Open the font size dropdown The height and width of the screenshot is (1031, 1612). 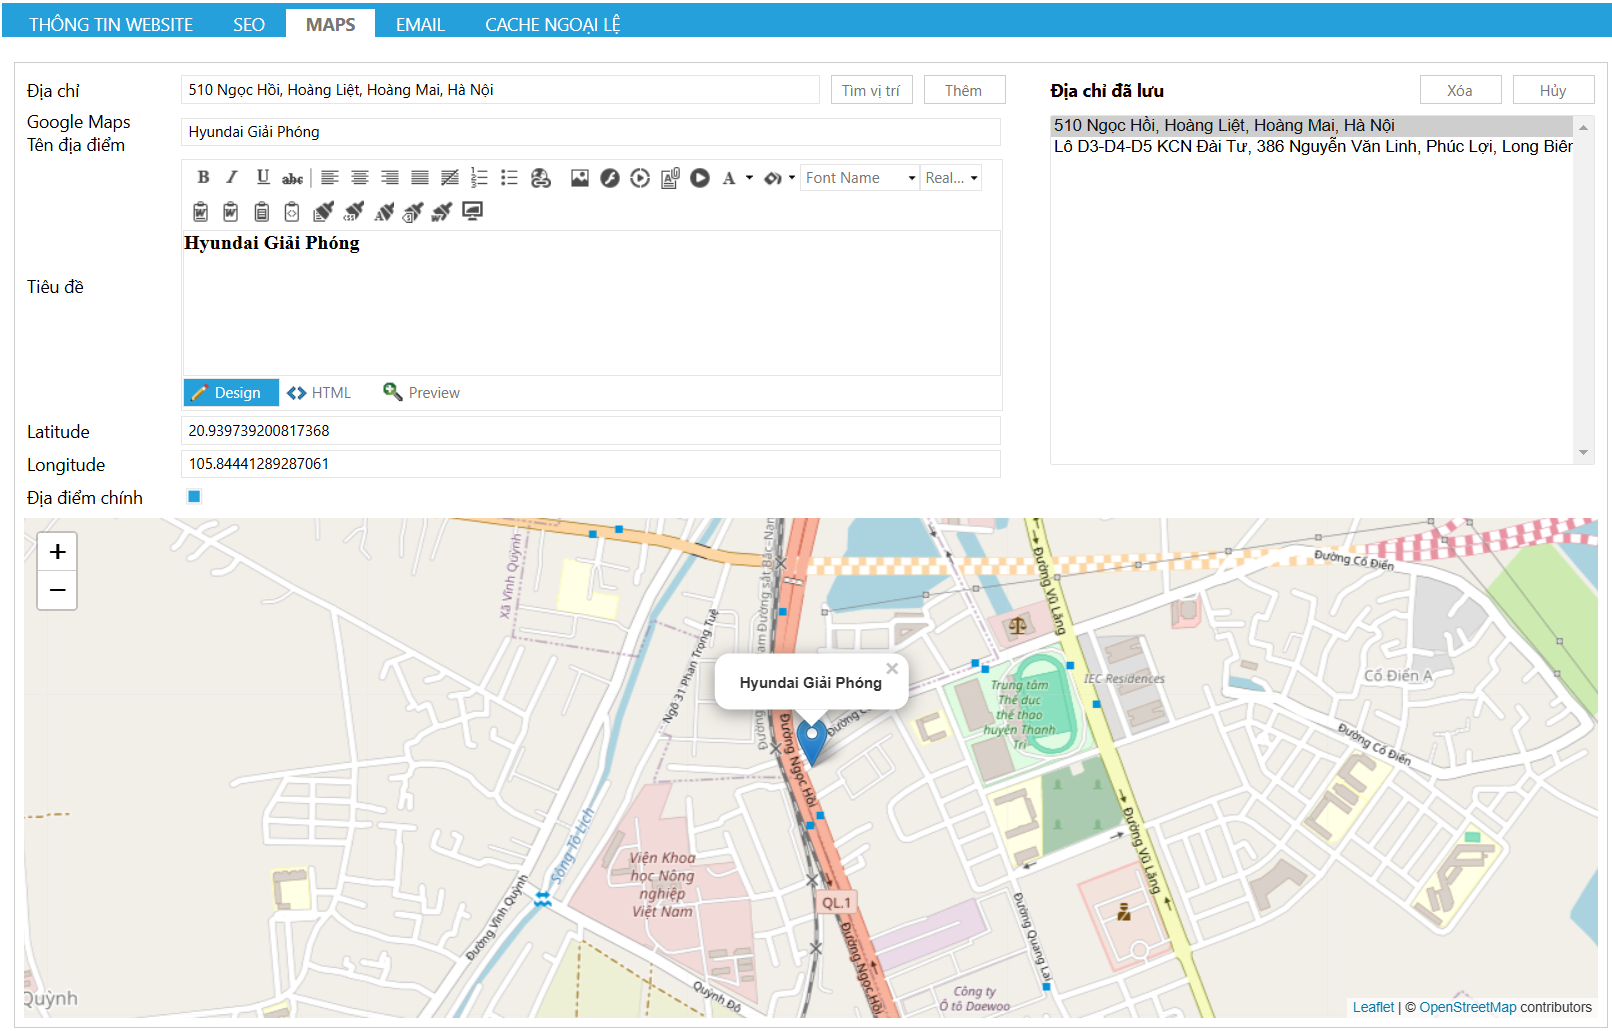pyautogui.click(x=973, y=178)
